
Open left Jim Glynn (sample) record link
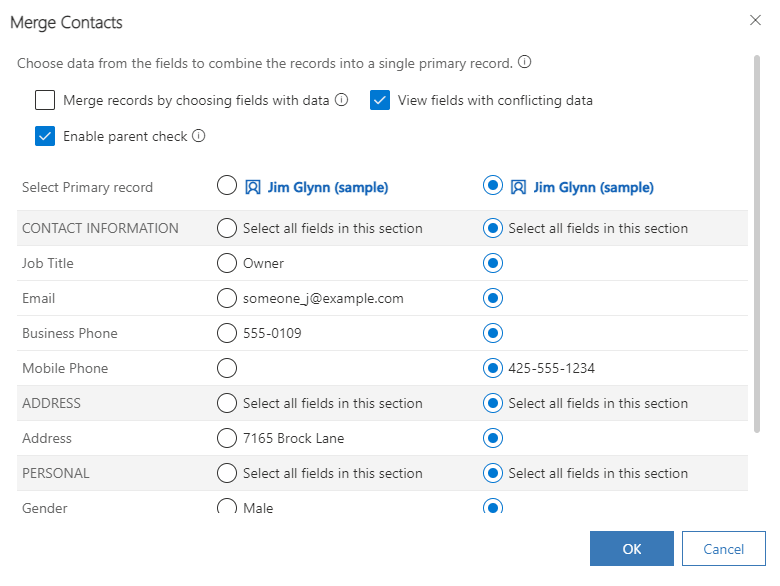tap(328, 188)
